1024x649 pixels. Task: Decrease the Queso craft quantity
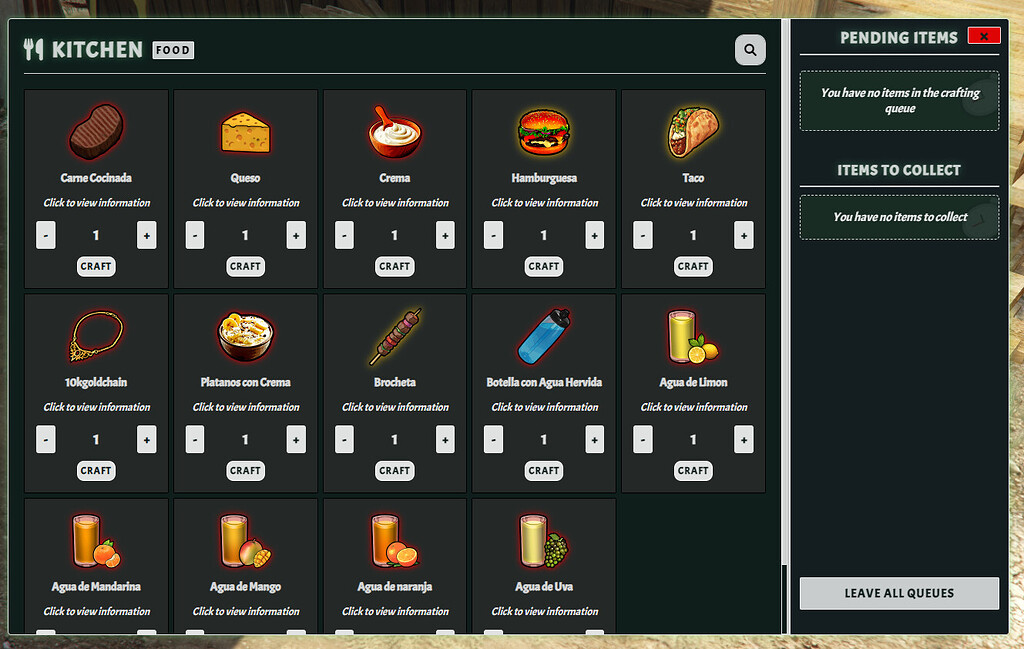pos(195,235)
